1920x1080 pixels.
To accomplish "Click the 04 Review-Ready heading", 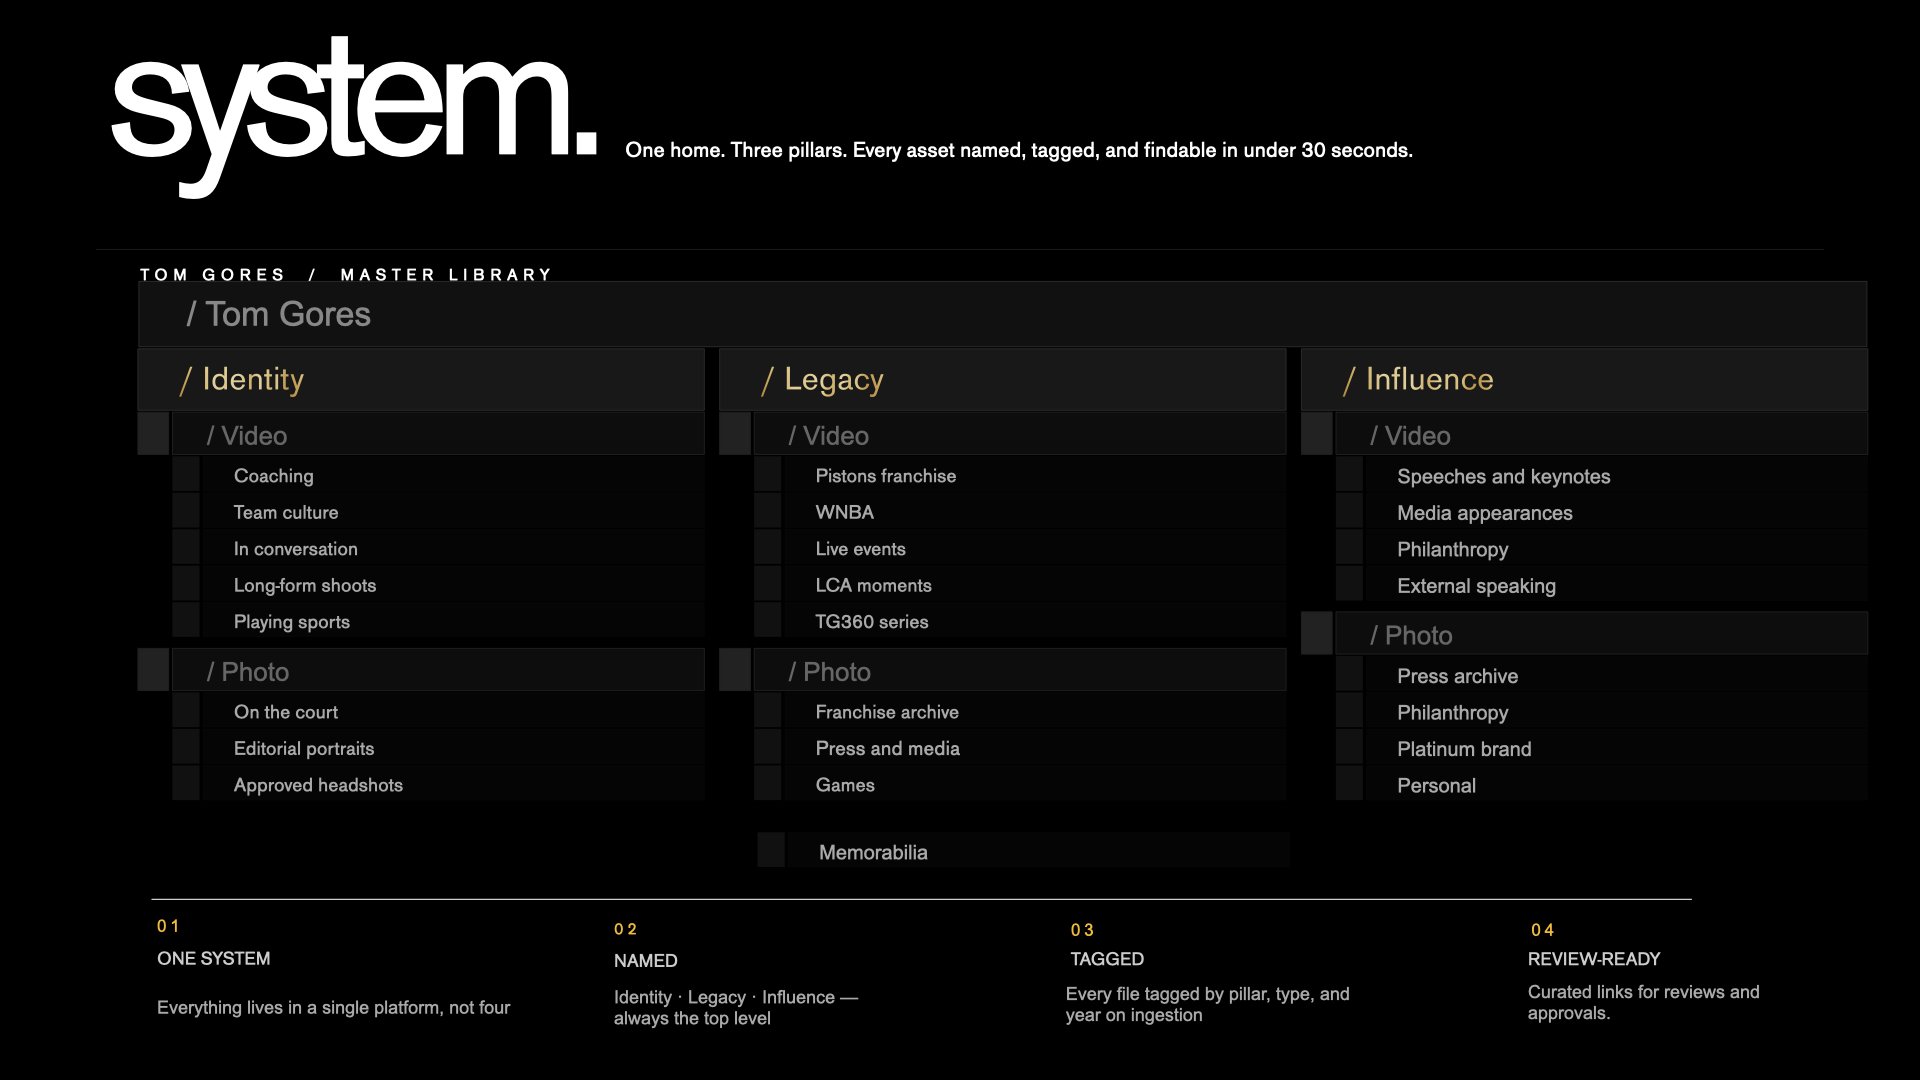I will (x=1593, y=959).
